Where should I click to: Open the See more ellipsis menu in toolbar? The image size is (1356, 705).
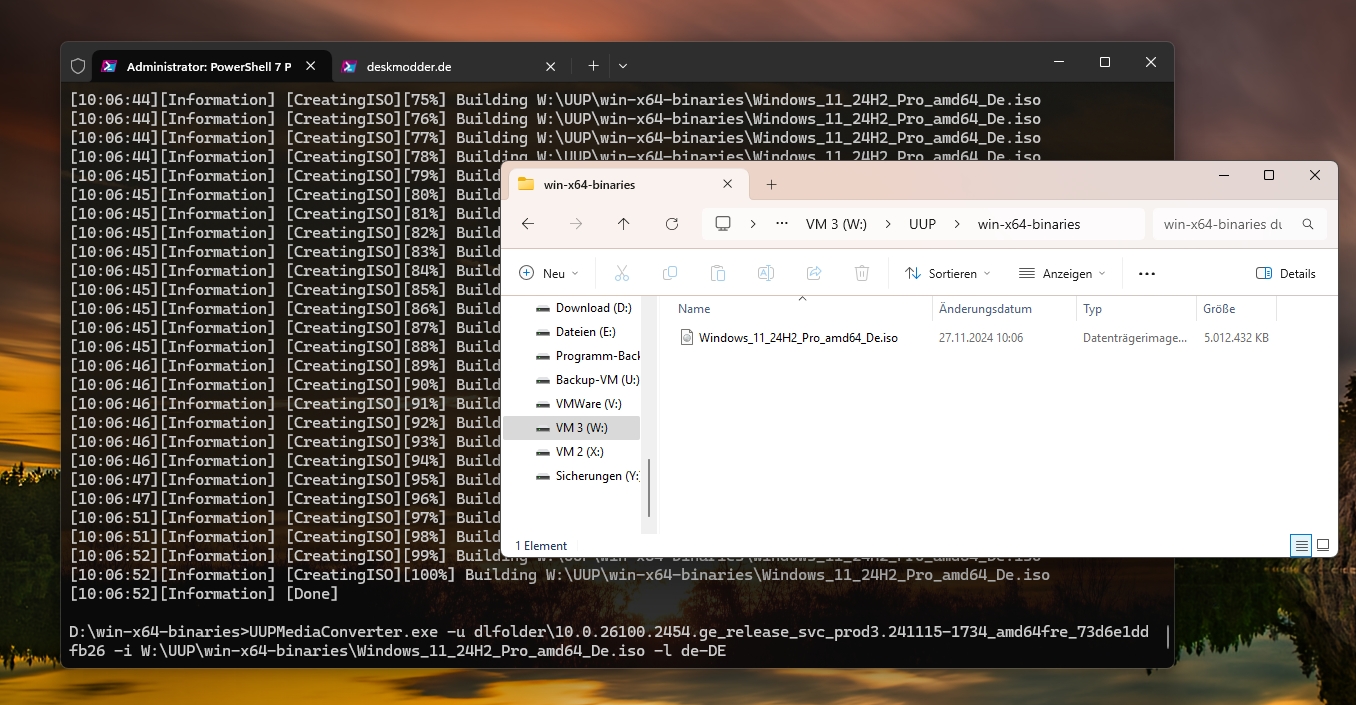[x=1147, y=273]
